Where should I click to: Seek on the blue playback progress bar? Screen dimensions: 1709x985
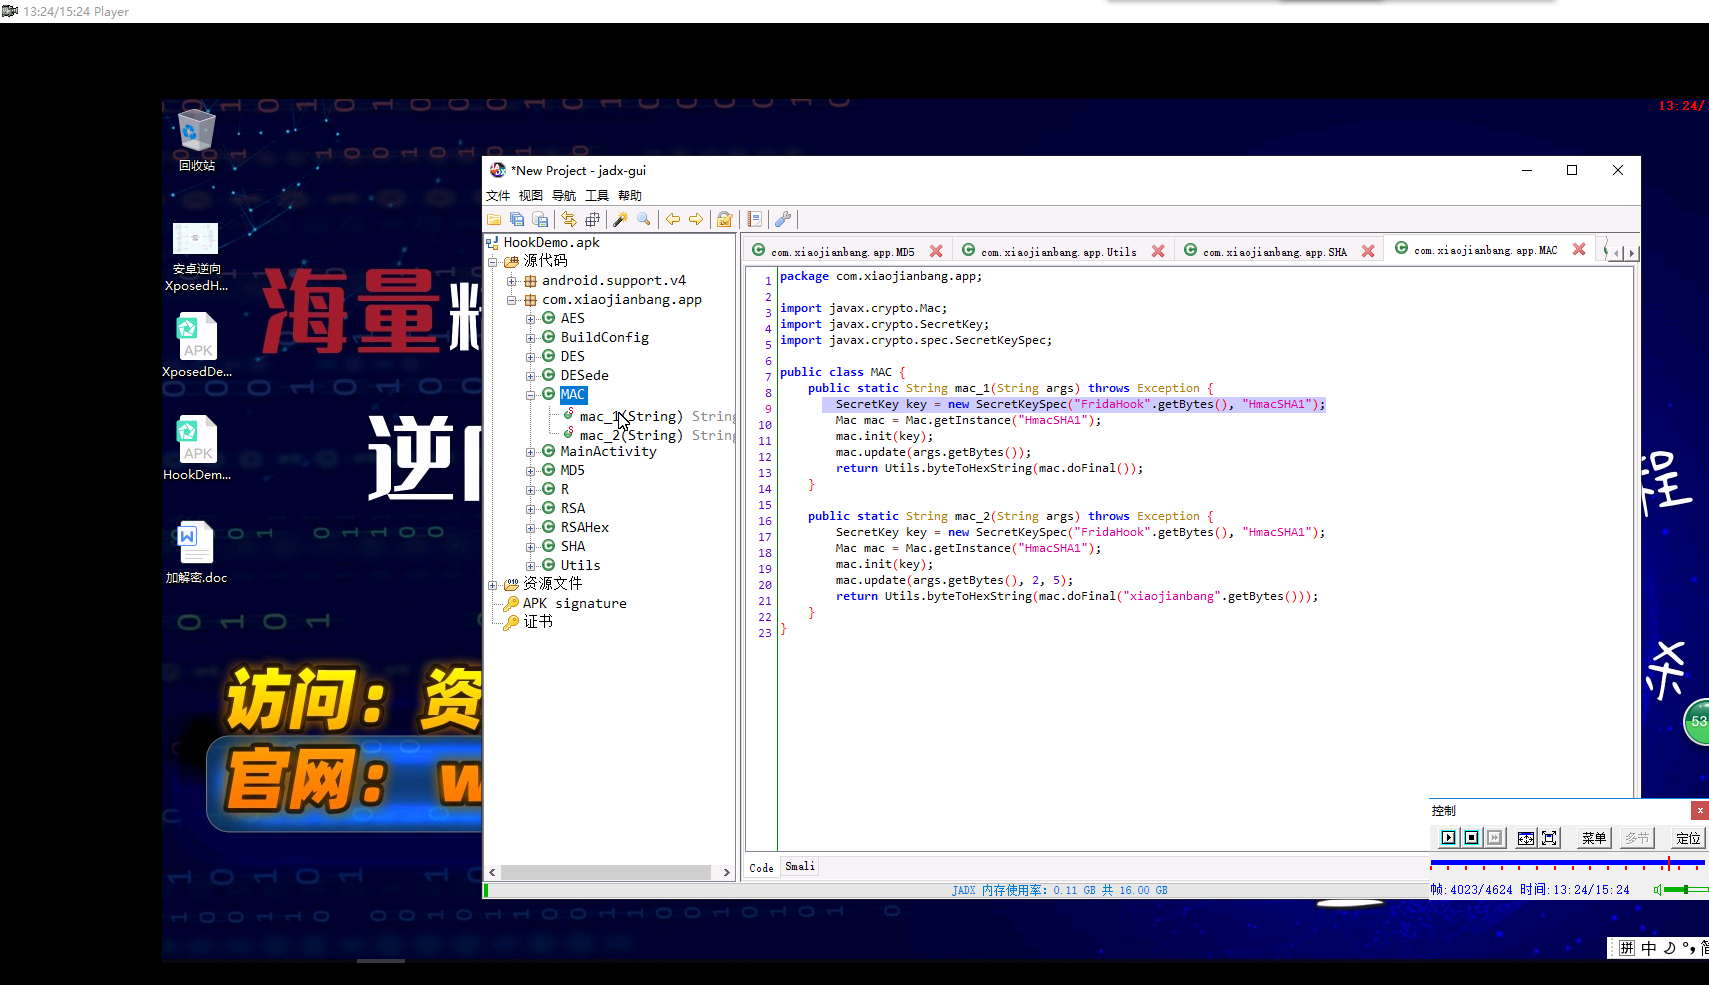pos(1567,862)
